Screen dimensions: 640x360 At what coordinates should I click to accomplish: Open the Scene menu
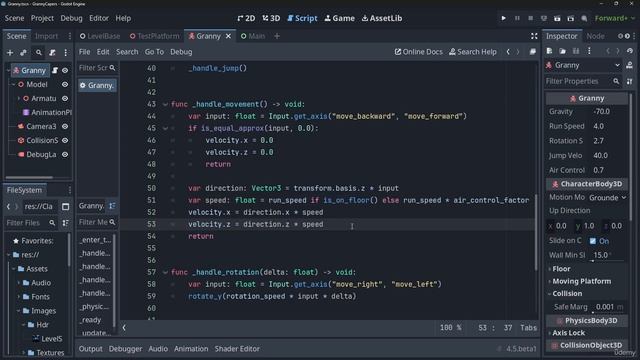[x=14, y=18]
